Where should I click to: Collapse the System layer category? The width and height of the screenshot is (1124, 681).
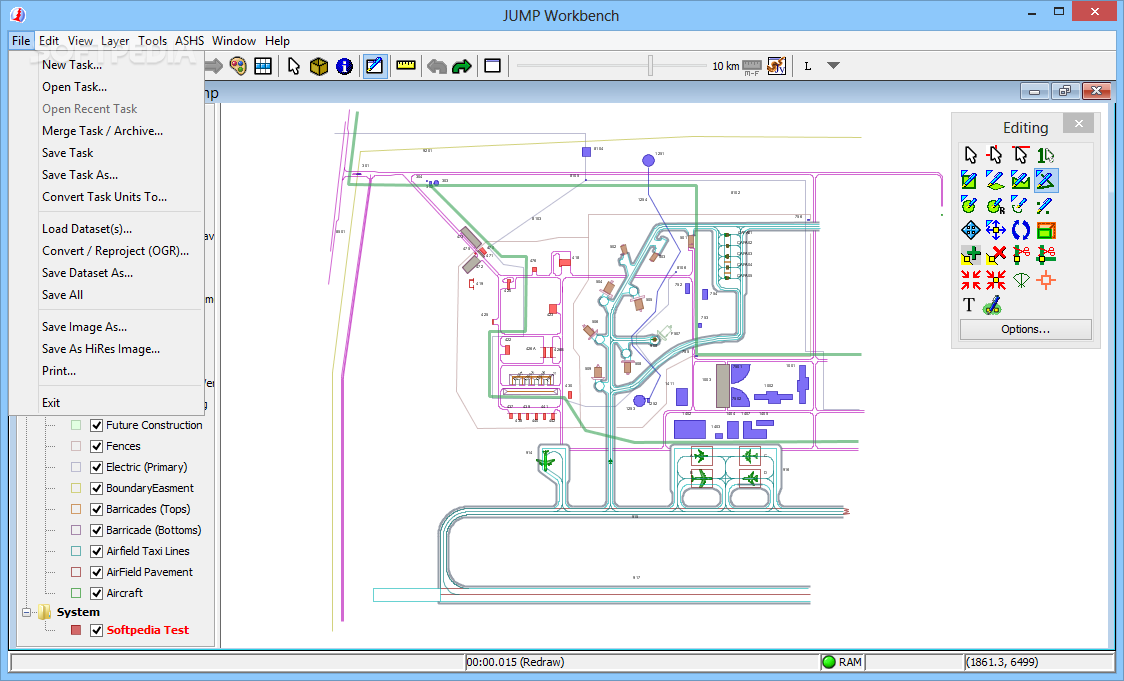[x=27, y=612]
